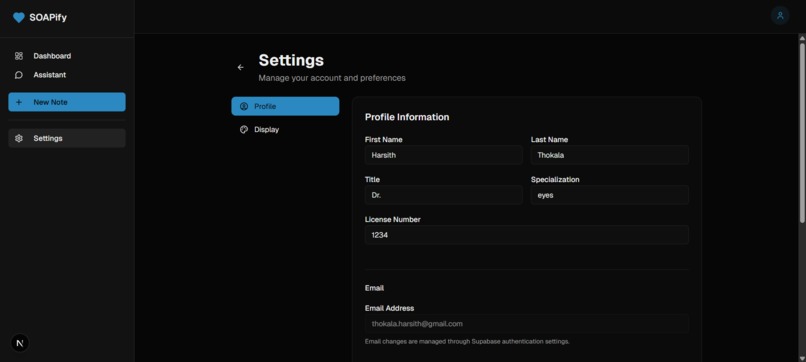Click the Profile person icon

244,106
